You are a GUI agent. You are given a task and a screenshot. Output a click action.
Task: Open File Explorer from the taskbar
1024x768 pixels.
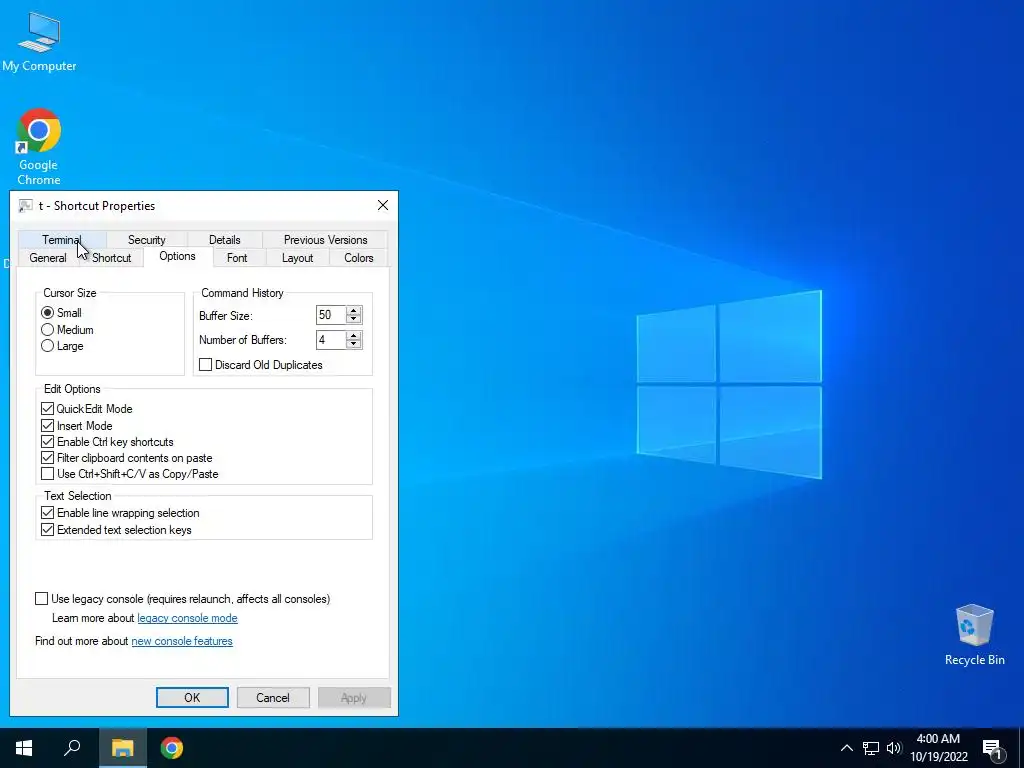pos(122,748)
